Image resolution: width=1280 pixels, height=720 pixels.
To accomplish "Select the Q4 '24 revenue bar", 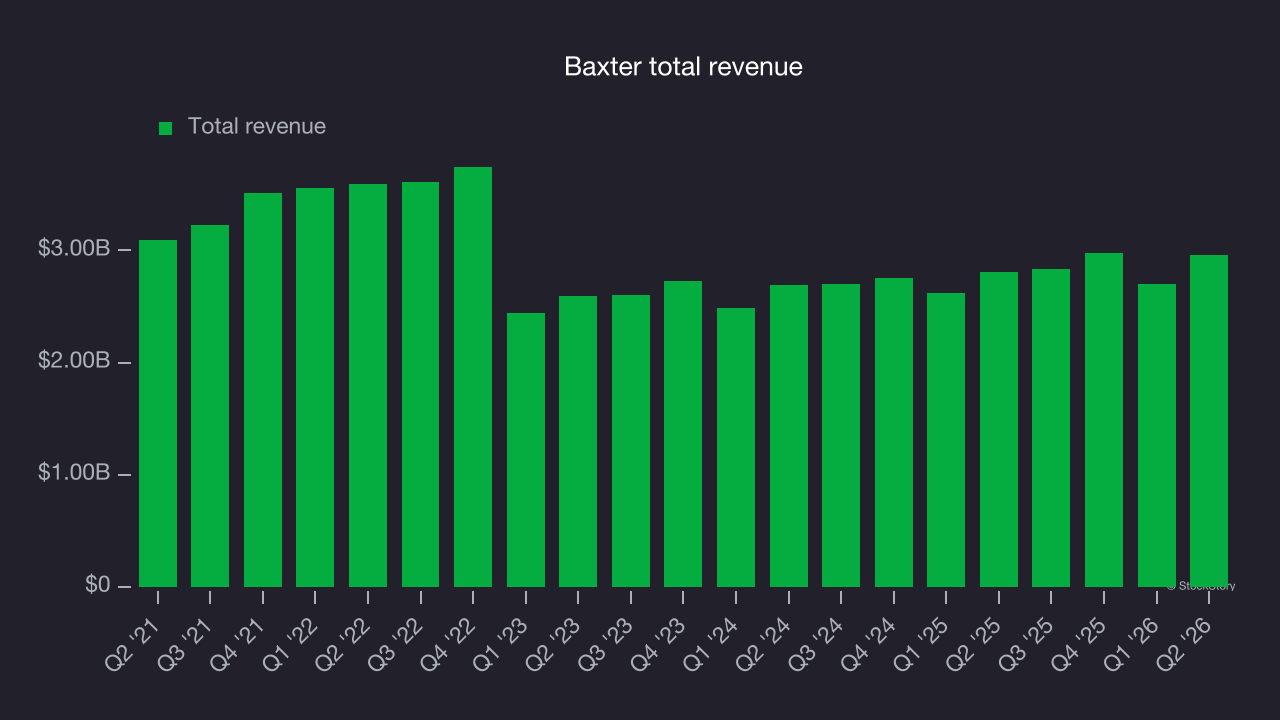I will [x=894, y=432].
